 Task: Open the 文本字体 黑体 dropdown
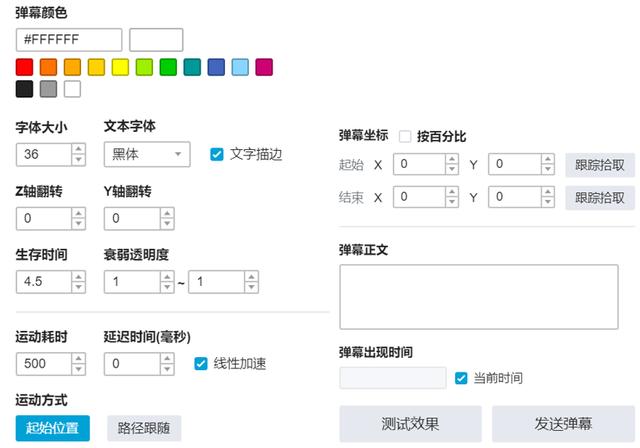[146, 154]
